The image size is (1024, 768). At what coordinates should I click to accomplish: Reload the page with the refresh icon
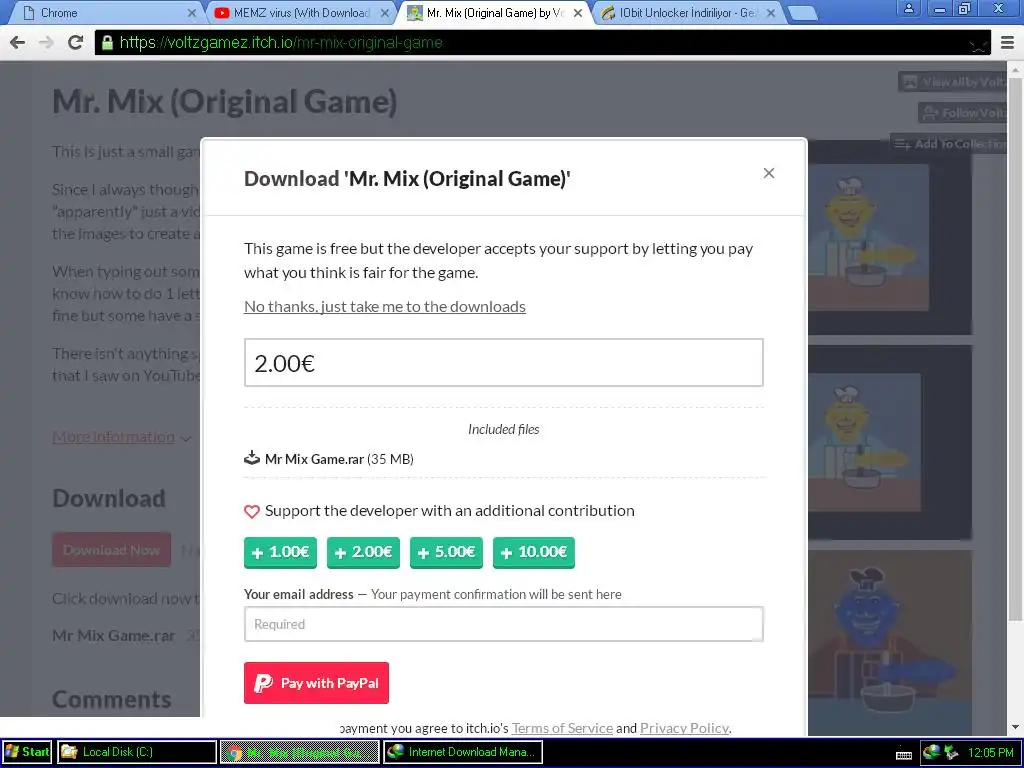pos(75,42)
